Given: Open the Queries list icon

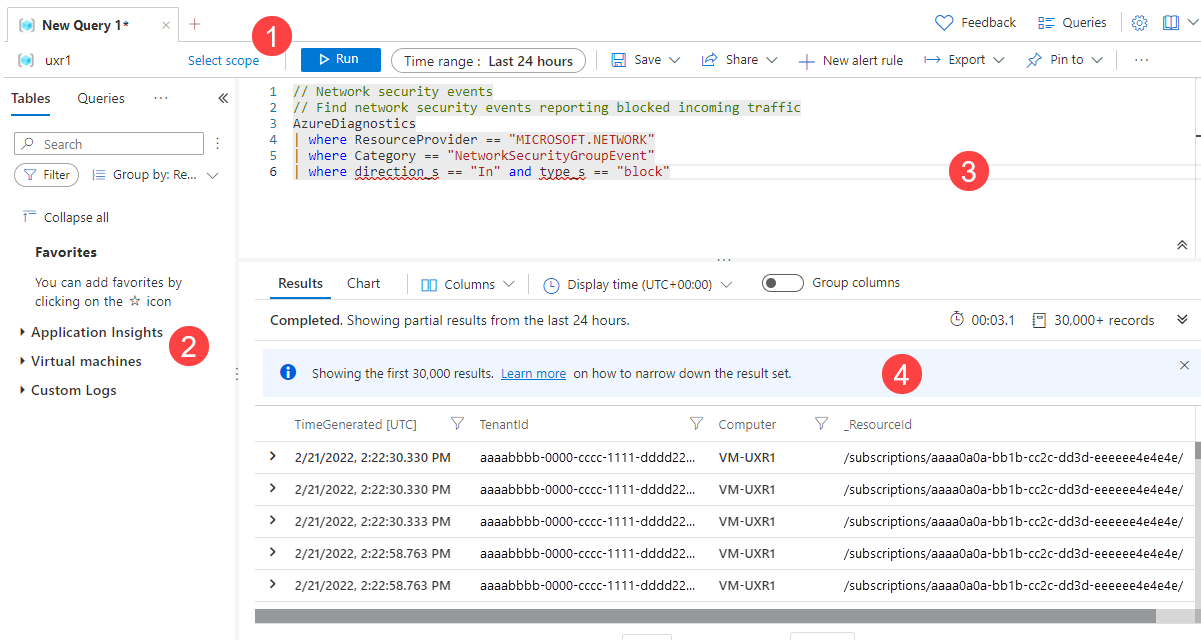Looking at the screenshot, I should pos(1047,23).
